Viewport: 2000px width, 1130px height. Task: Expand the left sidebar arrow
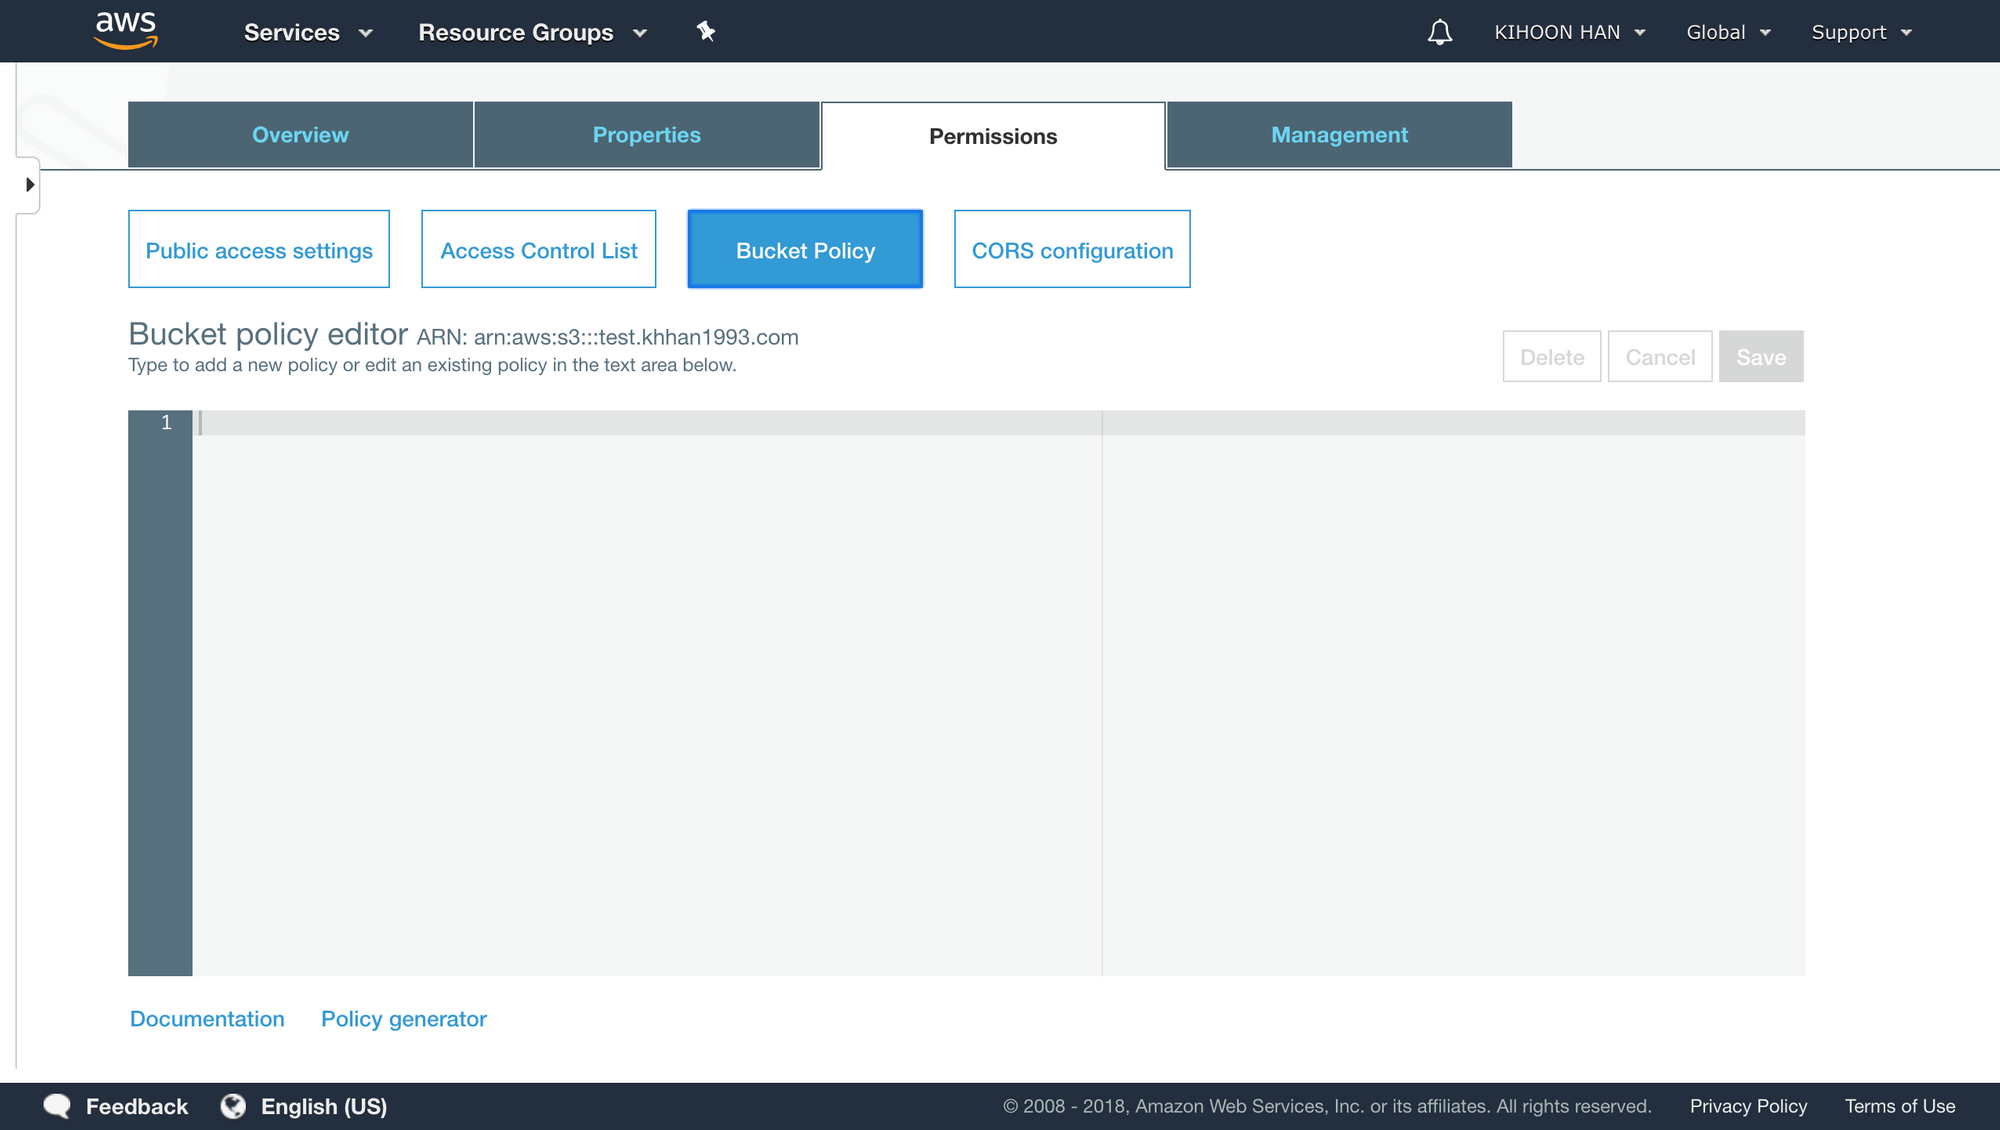click(30, 185)
